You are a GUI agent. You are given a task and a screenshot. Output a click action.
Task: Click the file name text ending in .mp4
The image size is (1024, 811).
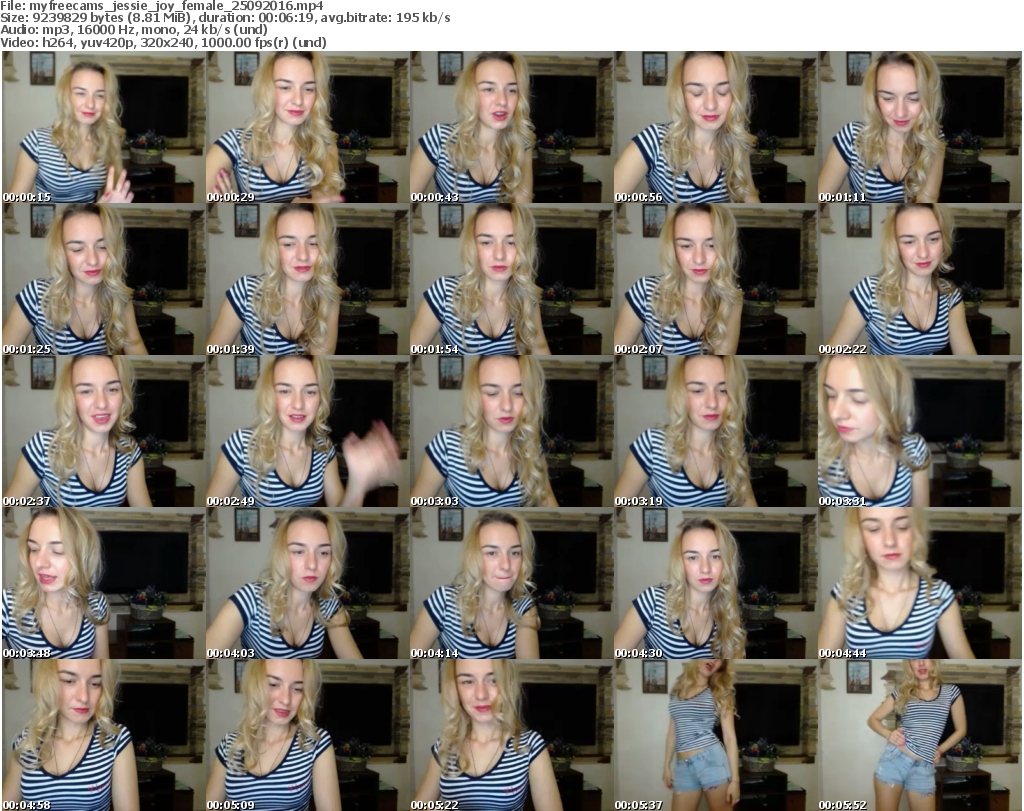176,6
